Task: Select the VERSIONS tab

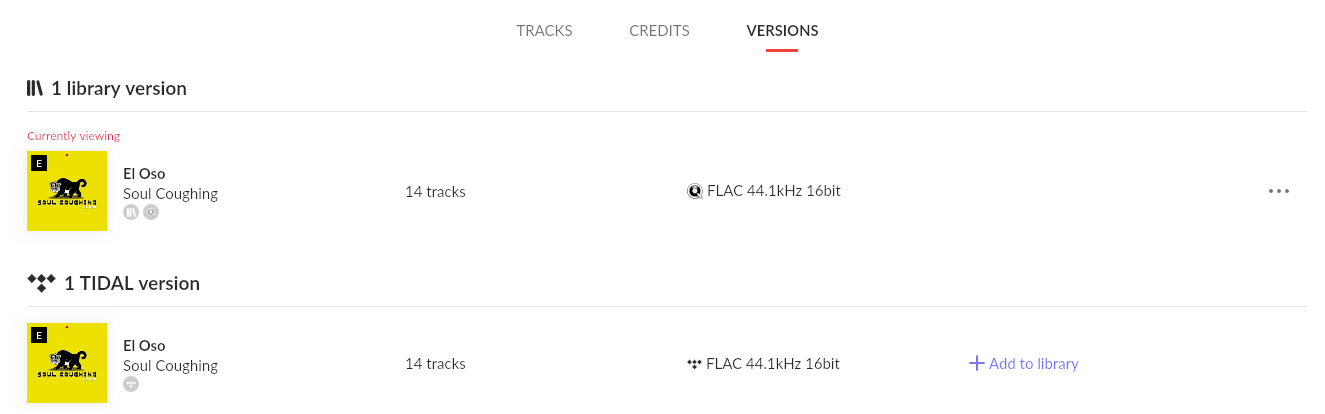Action: [x=782, y=31]
